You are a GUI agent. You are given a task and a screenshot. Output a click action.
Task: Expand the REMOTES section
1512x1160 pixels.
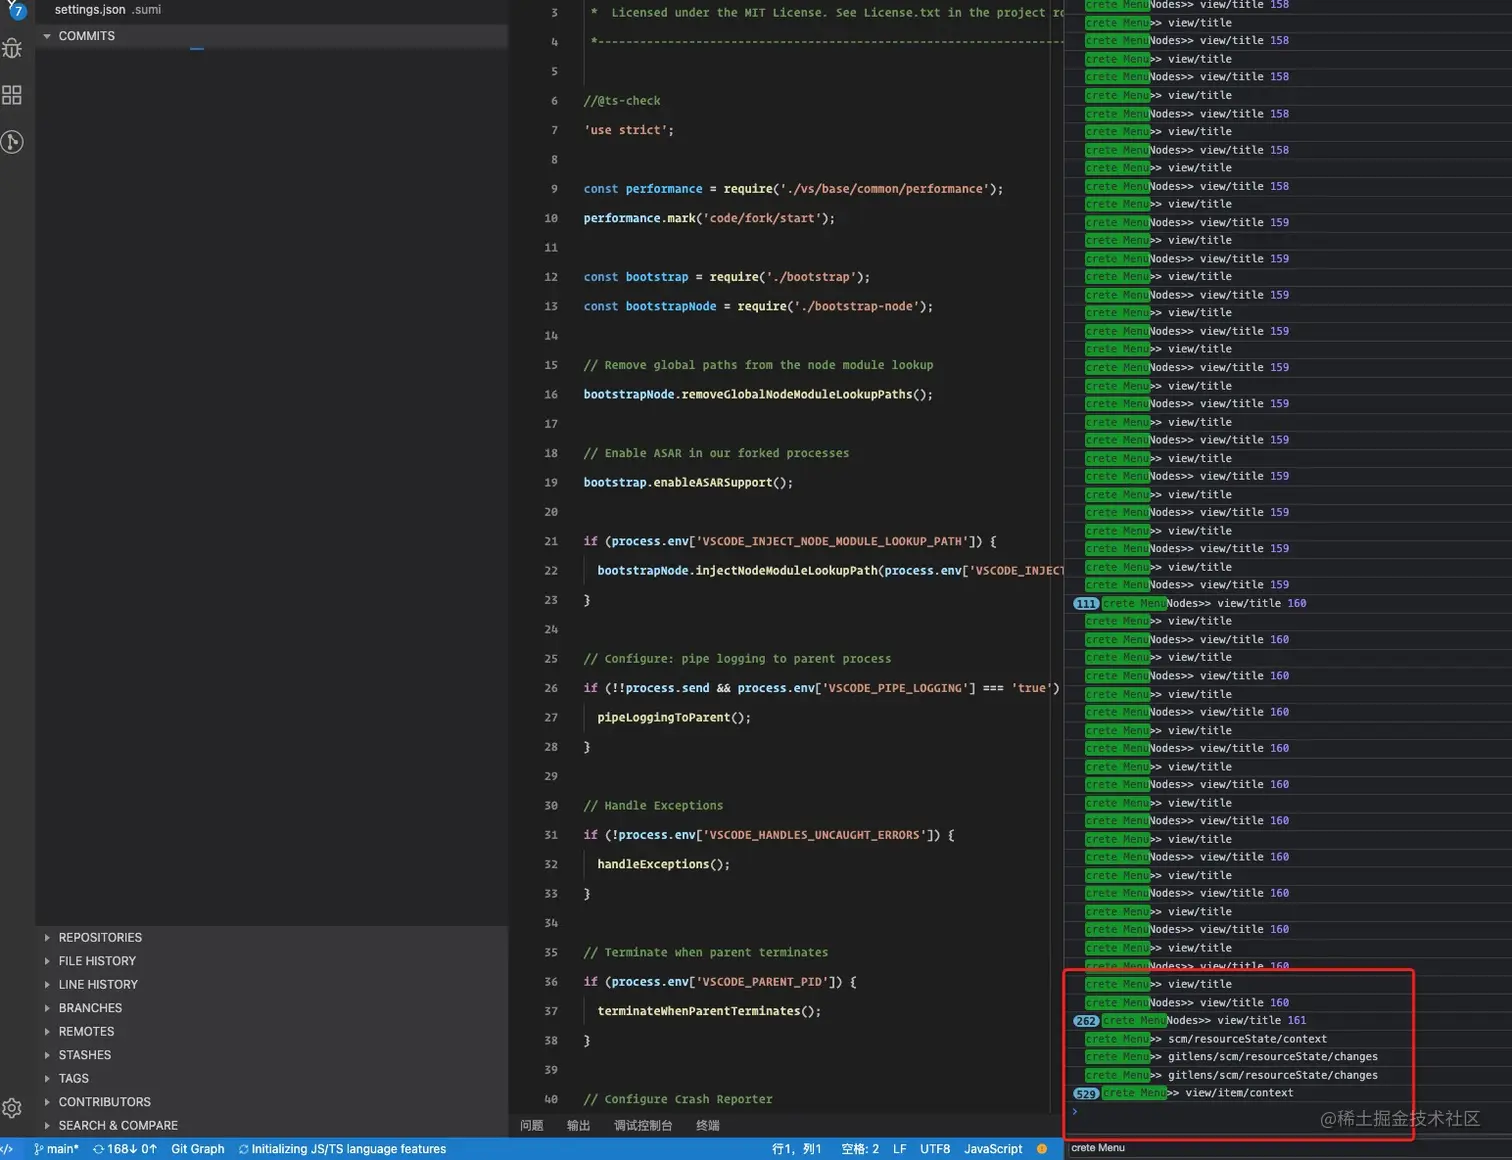click(x=271, y=1032)
